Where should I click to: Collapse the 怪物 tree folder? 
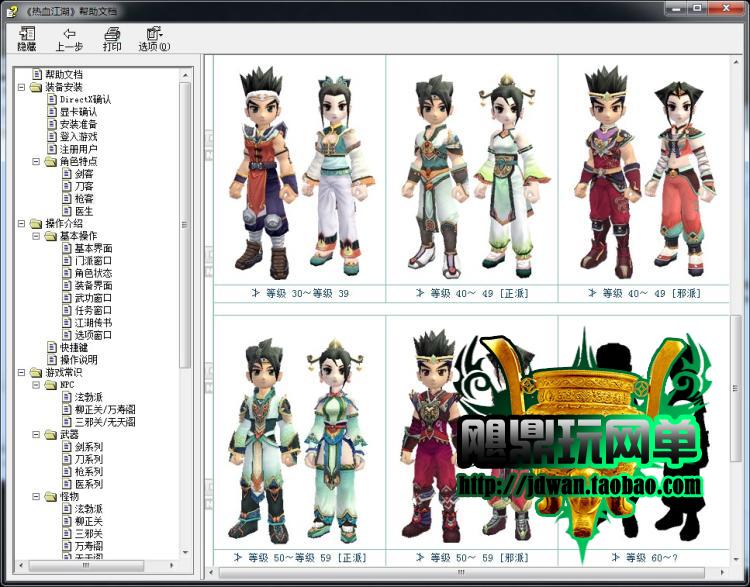click(36, 497)
